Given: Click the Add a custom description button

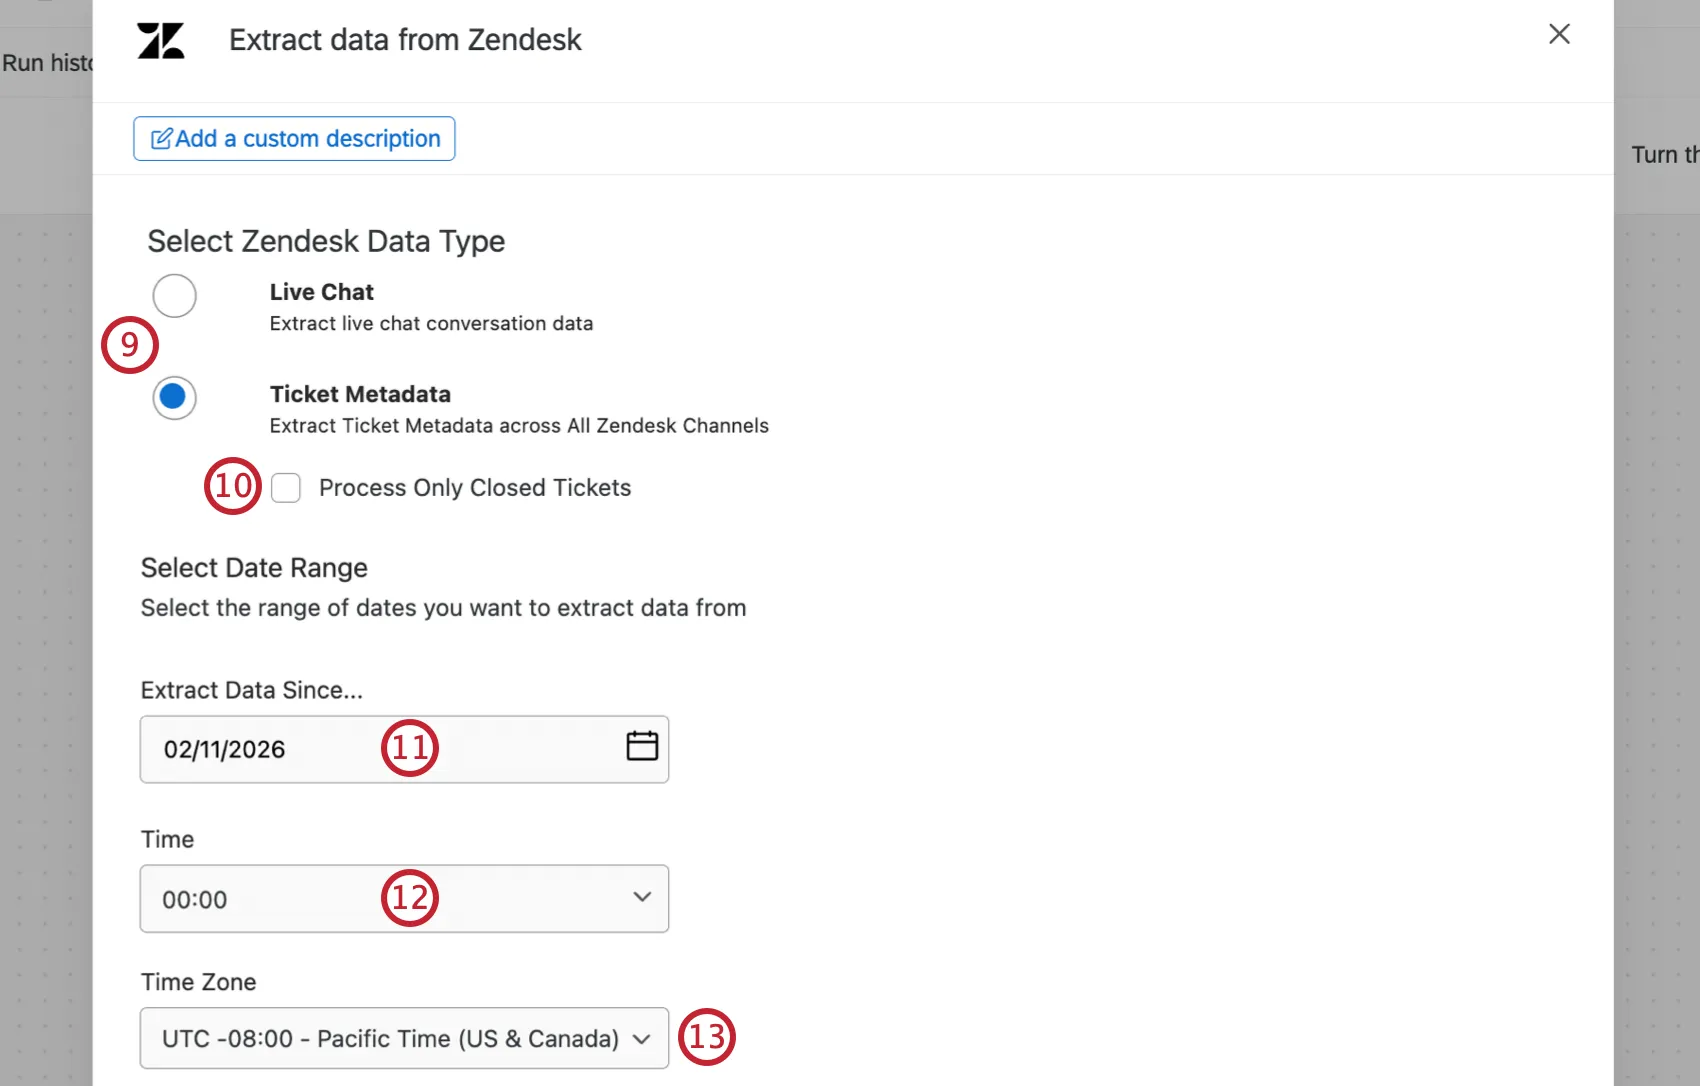Looking at the screenshot, I should (293, 138).
